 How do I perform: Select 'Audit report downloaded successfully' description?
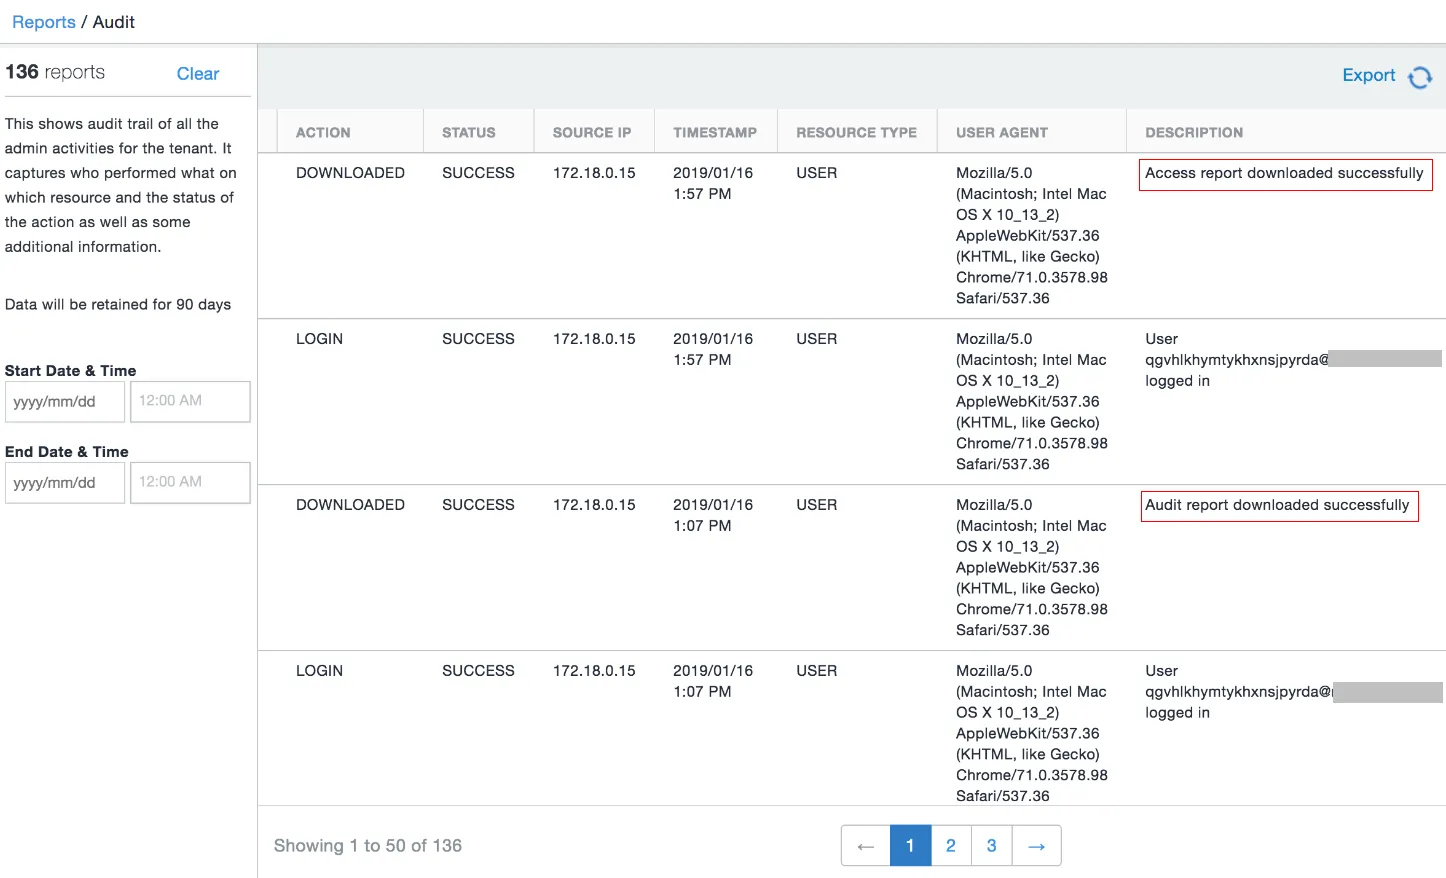pyautogui.click(x=1278, y=506)
